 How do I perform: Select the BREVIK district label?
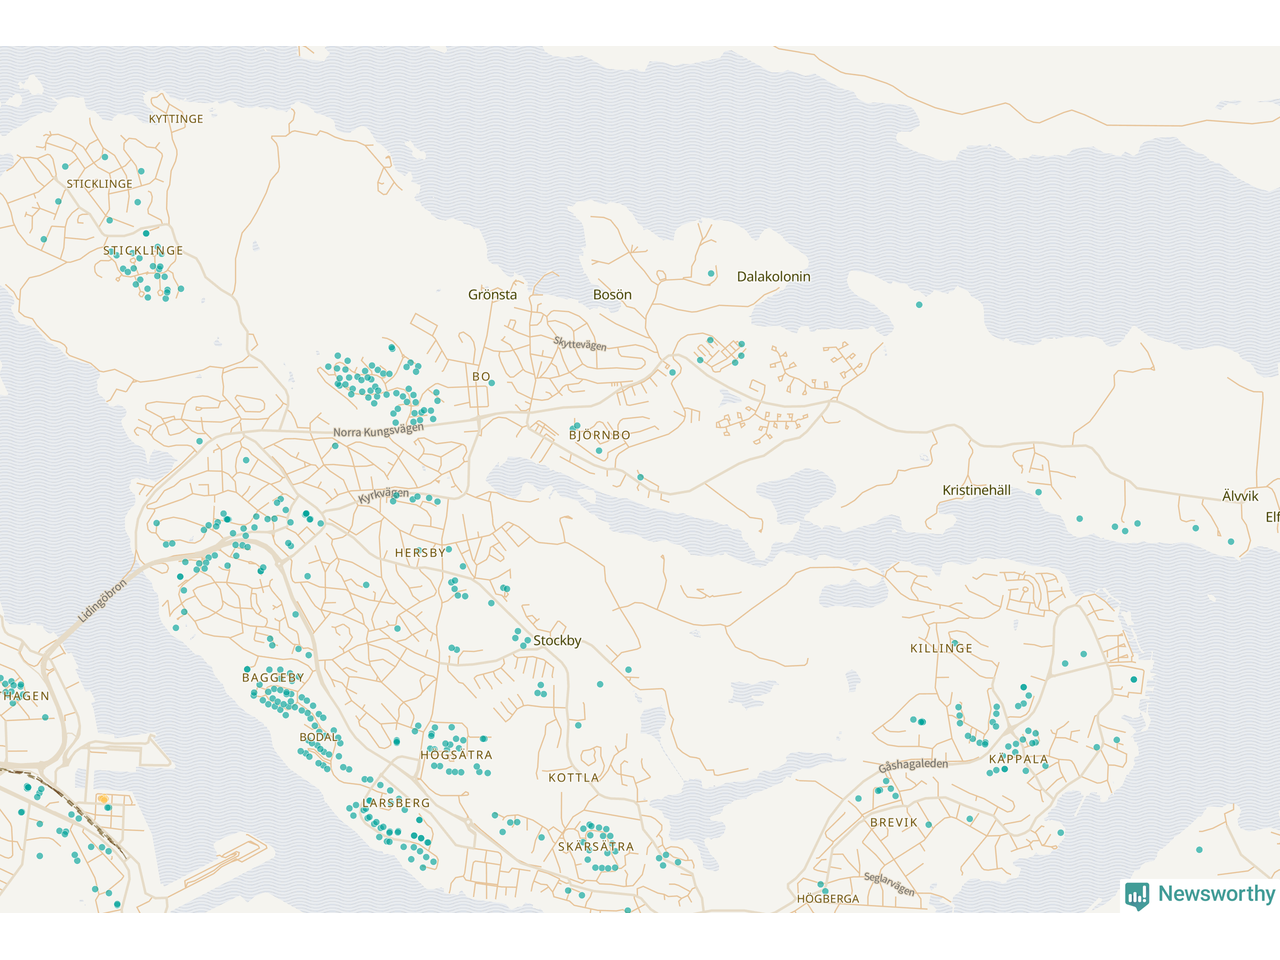[893, 823]
